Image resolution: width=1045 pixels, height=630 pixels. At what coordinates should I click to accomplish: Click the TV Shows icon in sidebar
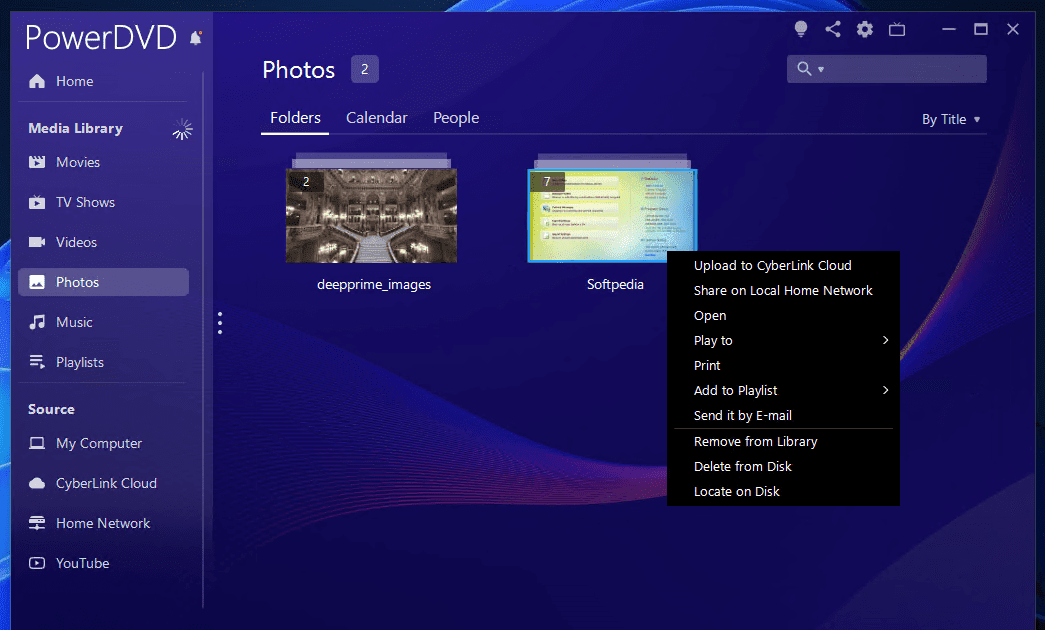37,202
